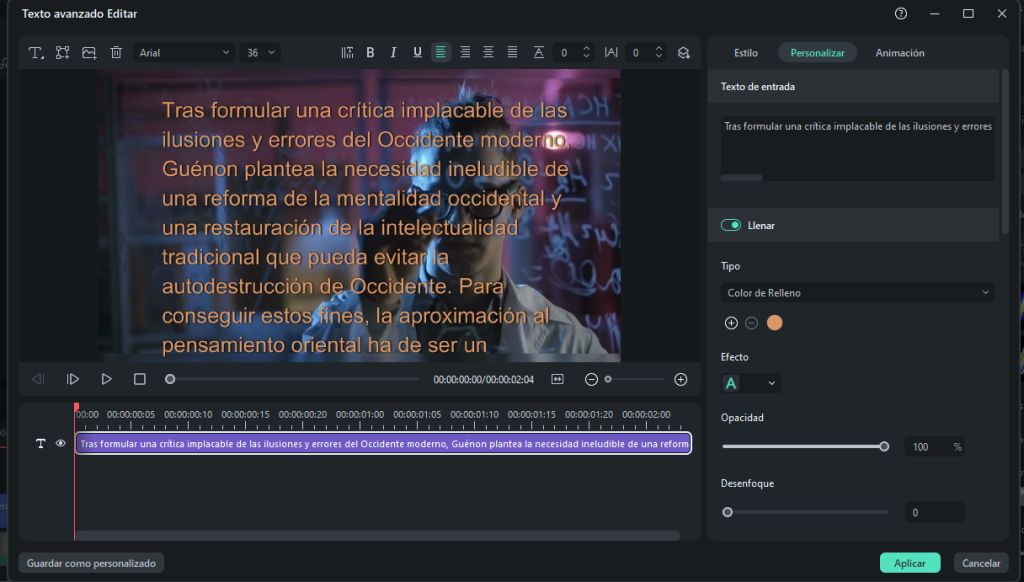Toggle italic text formatting
Screen dimensions: 1024x582
393,52
